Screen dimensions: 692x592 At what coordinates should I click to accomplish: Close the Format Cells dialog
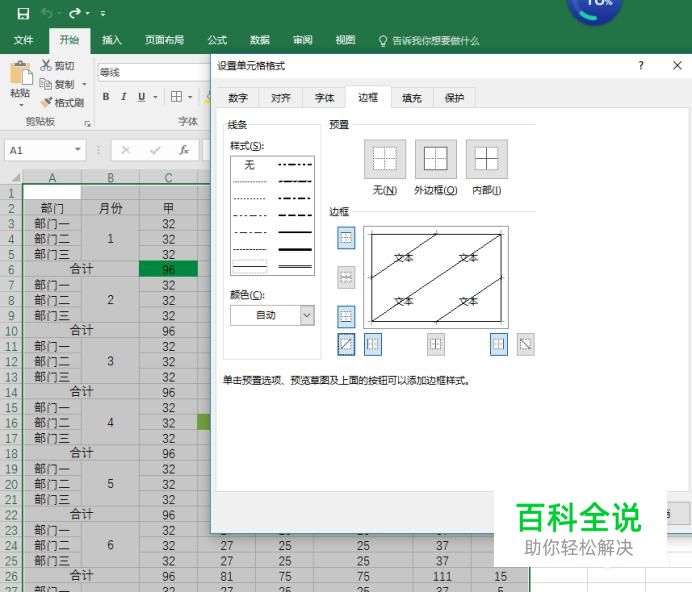tap(677, 66)
